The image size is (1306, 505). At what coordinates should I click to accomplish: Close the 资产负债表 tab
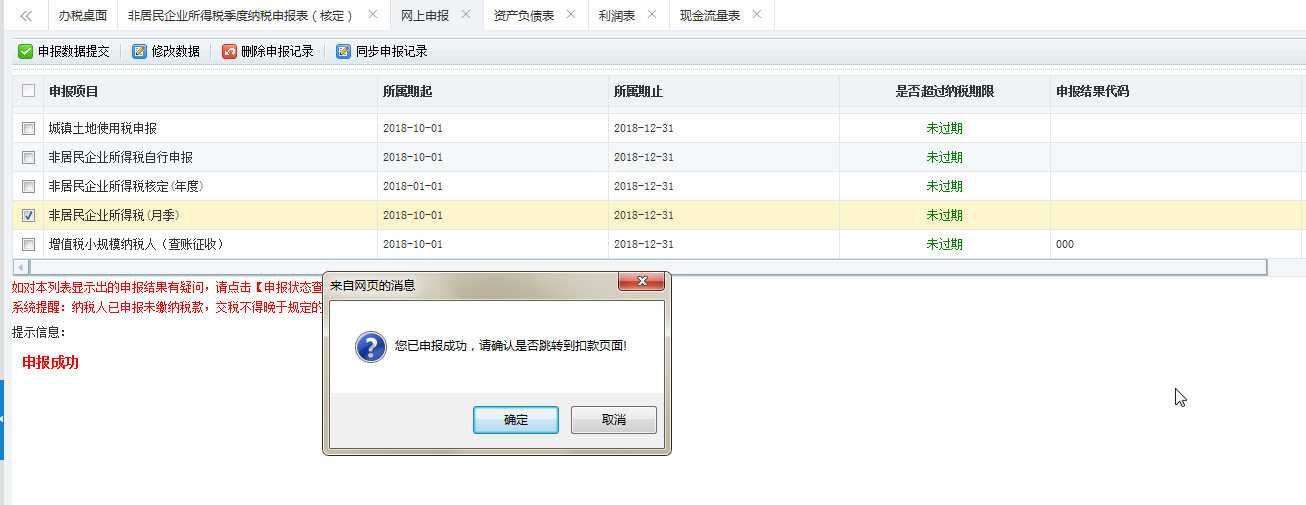(571, 15)
